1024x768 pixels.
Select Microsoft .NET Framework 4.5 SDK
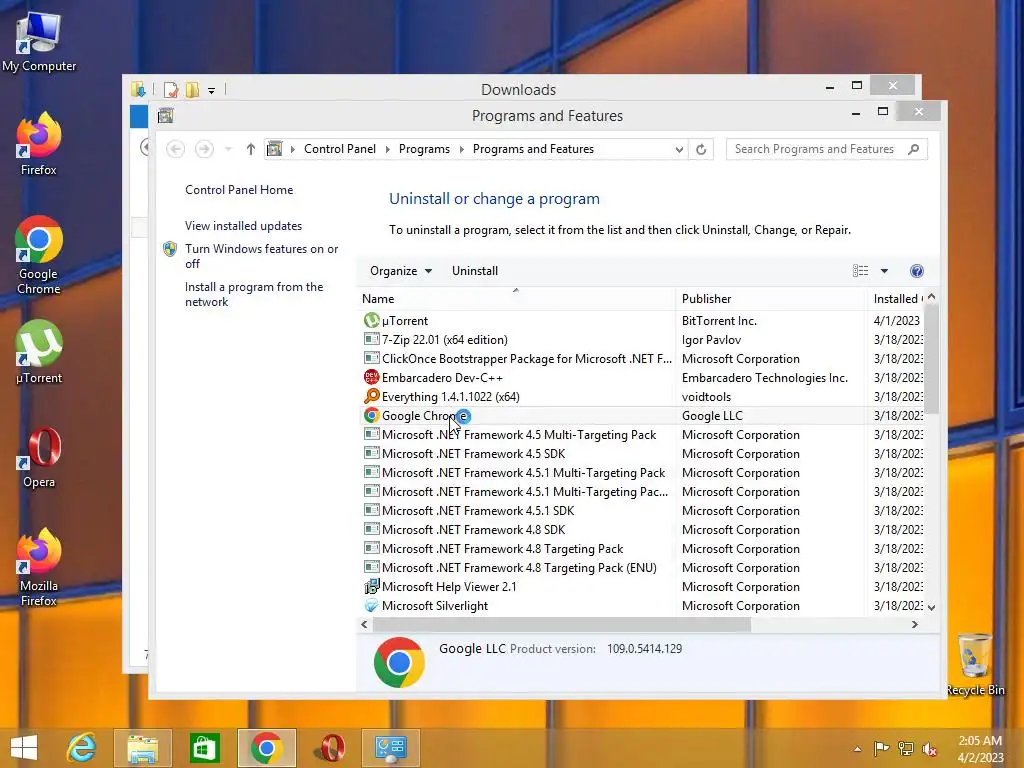point(643,453)
